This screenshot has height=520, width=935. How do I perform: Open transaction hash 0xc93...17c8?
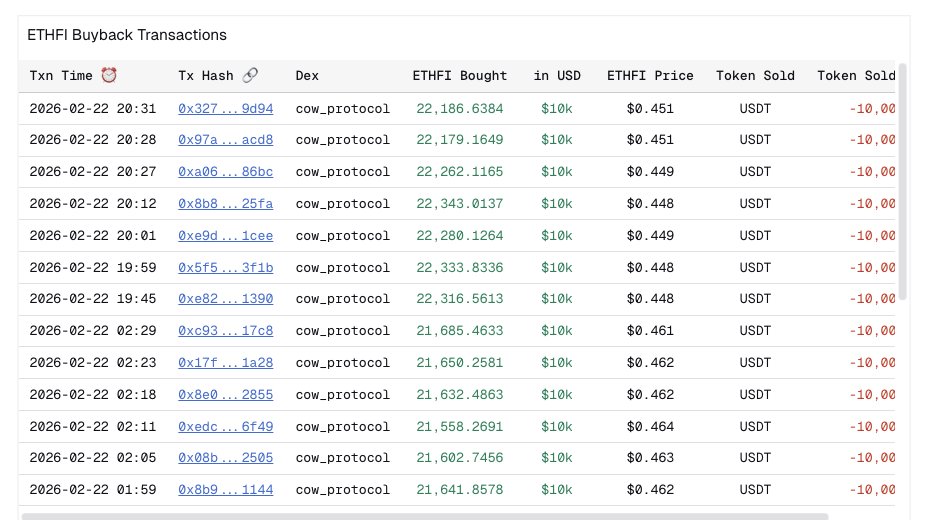(x=225, y=331)
